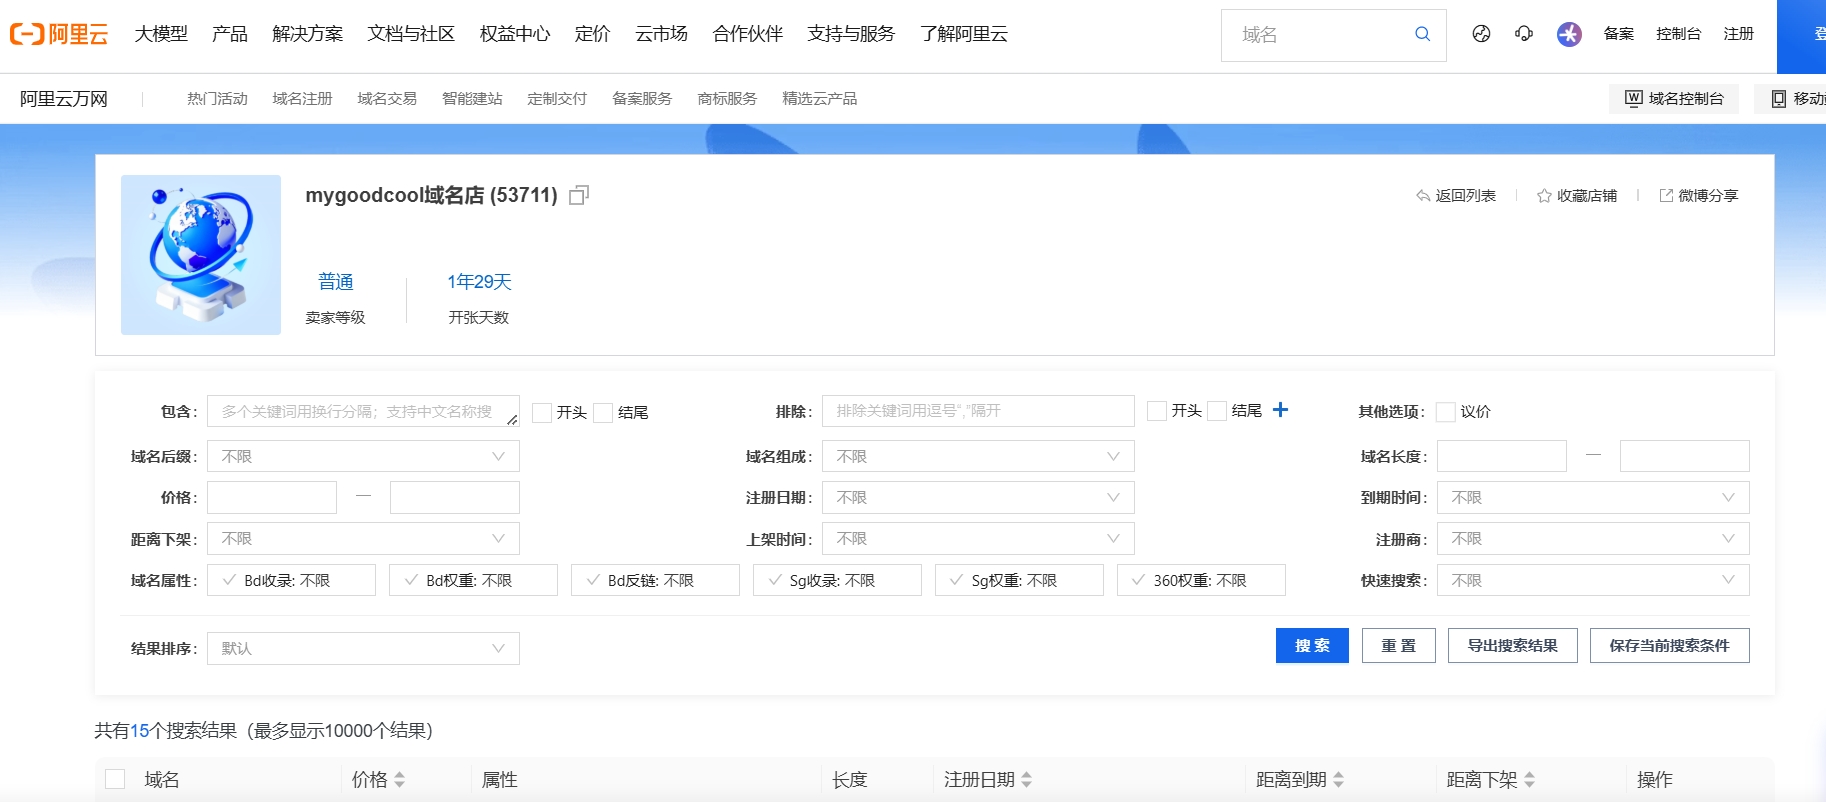The width and height of the screenshot is (1826, 802).
Task: Click the purple star assistant icon
Action: 1569,34
